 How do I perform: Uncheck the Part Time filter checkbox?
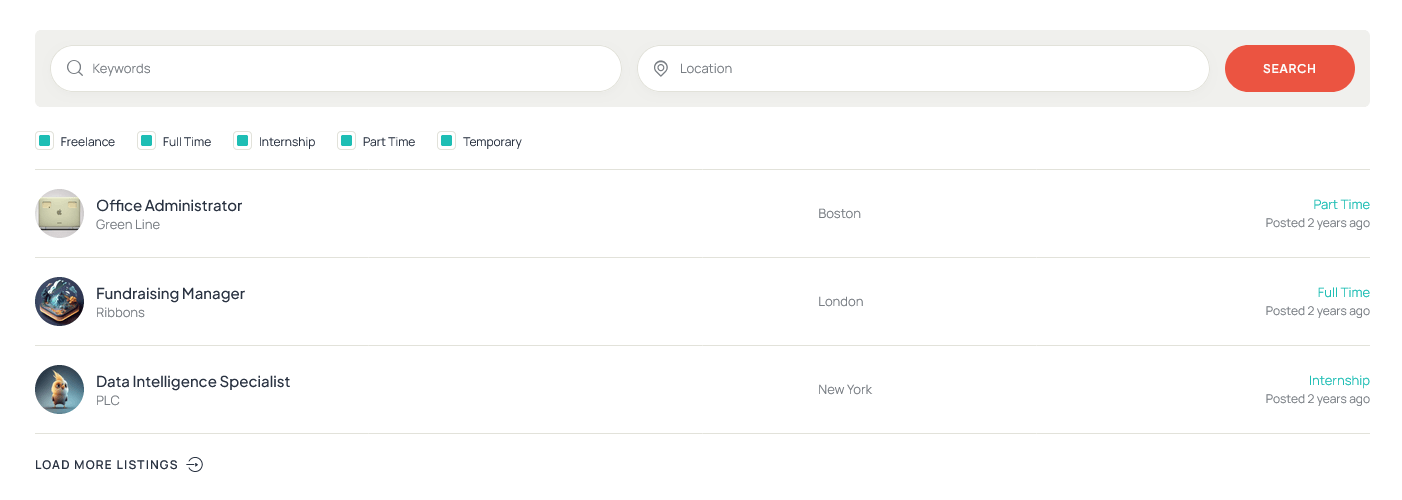(346, 141)
